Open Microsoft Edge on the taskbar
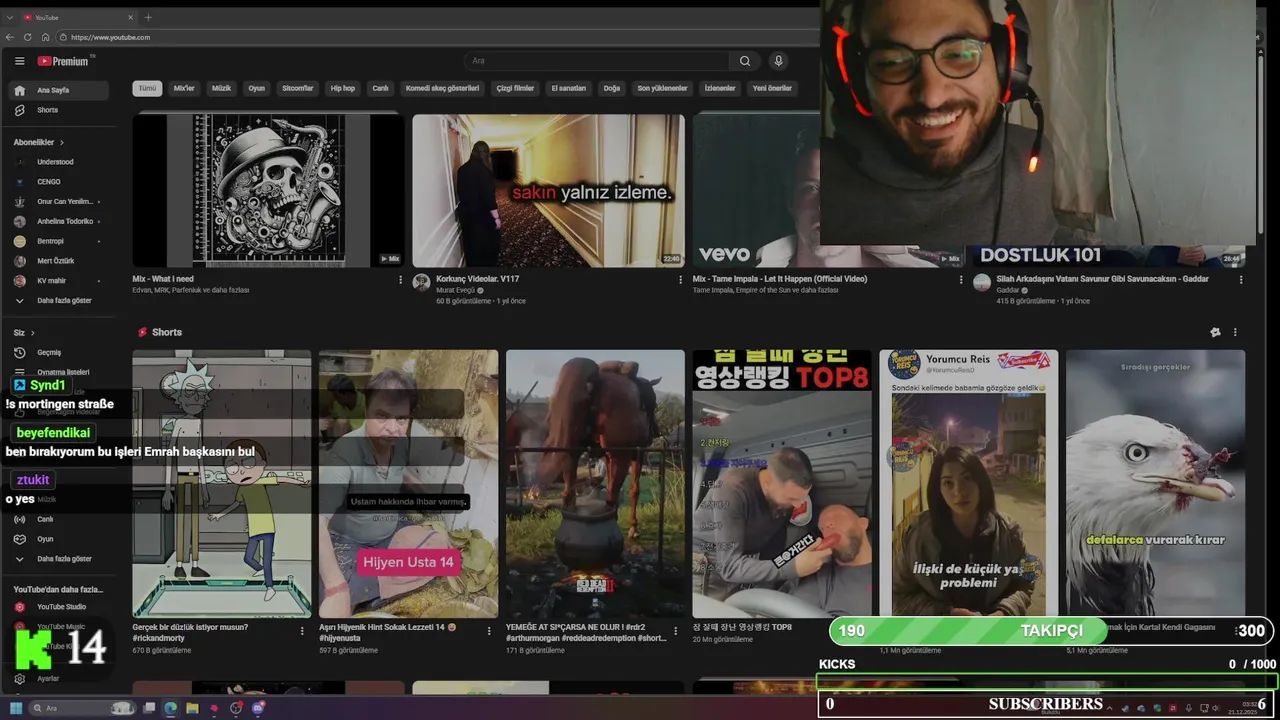This screenshot has width=1280, height=720. pos(170,708)
